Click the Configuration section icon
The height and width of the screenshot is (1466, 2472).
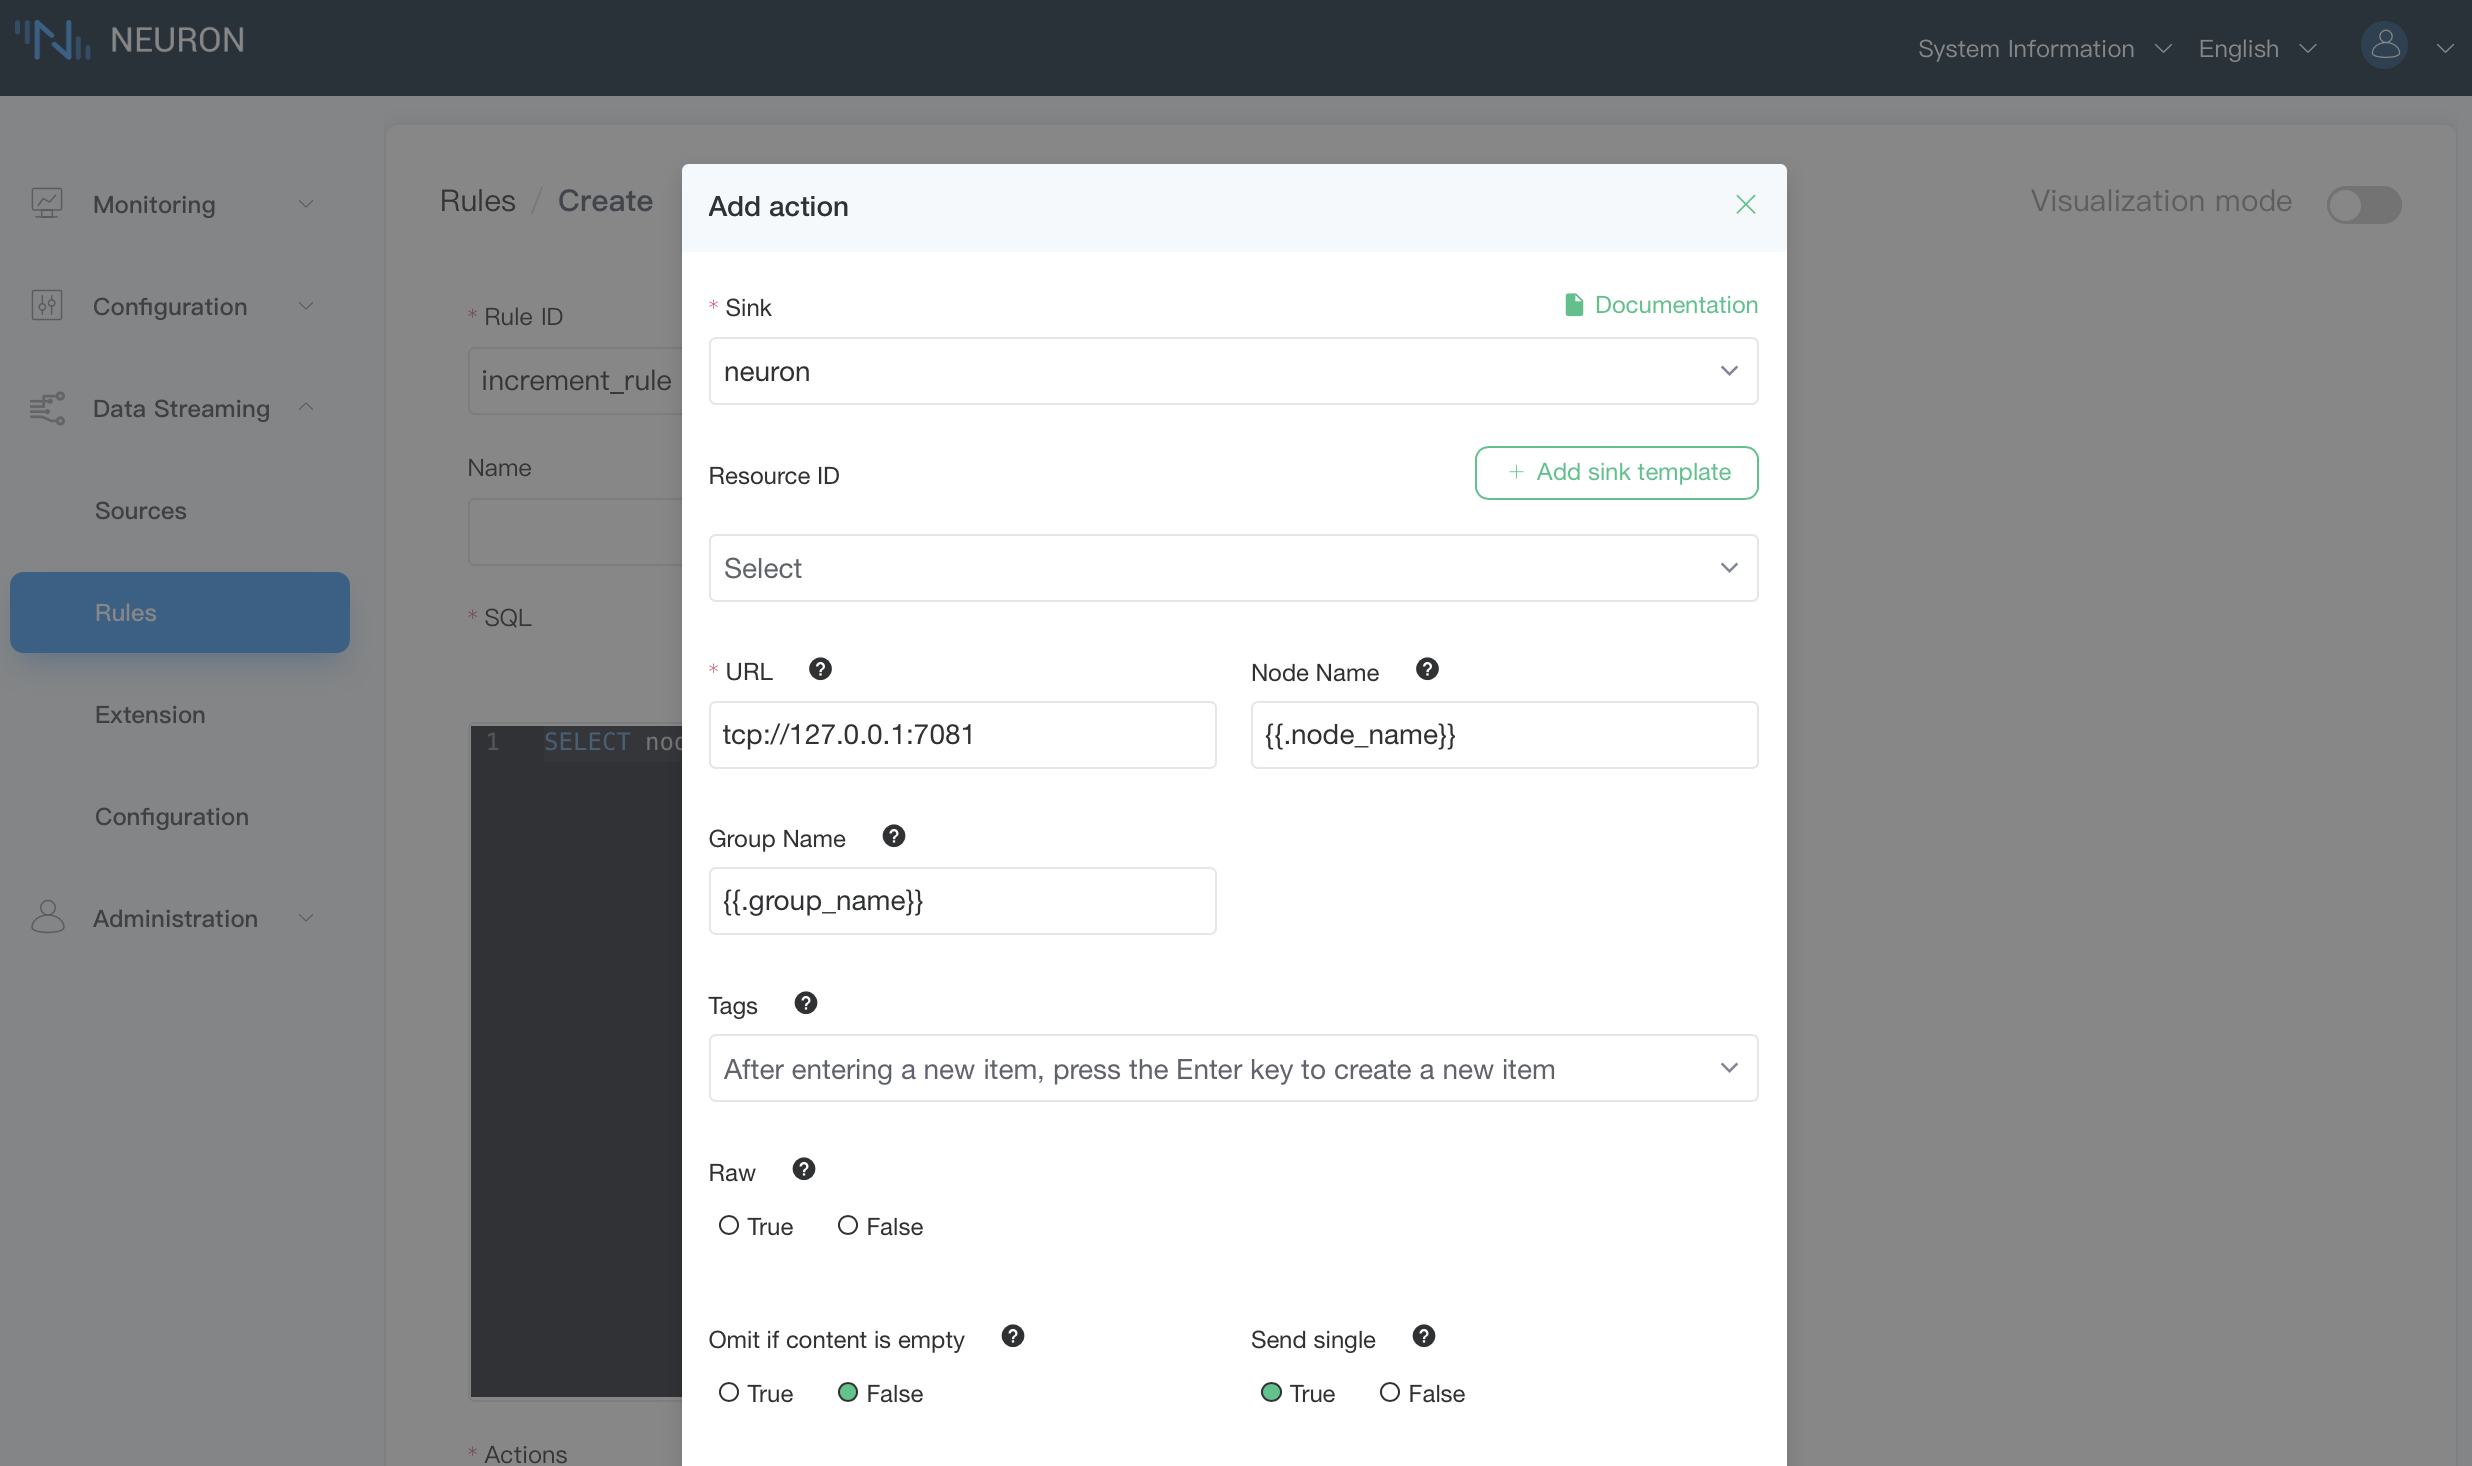(47, 307)
